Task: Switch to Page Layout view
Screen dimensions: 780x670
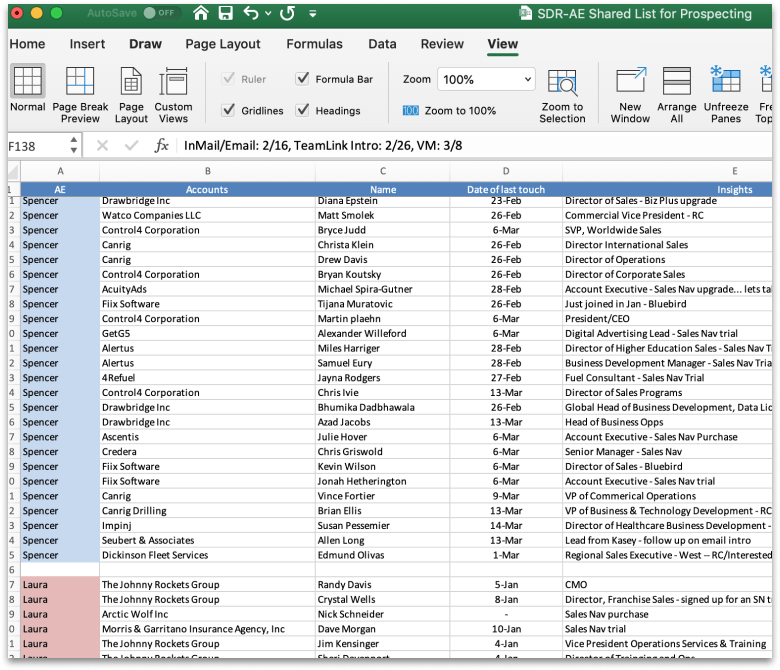Action: [131, 95]
